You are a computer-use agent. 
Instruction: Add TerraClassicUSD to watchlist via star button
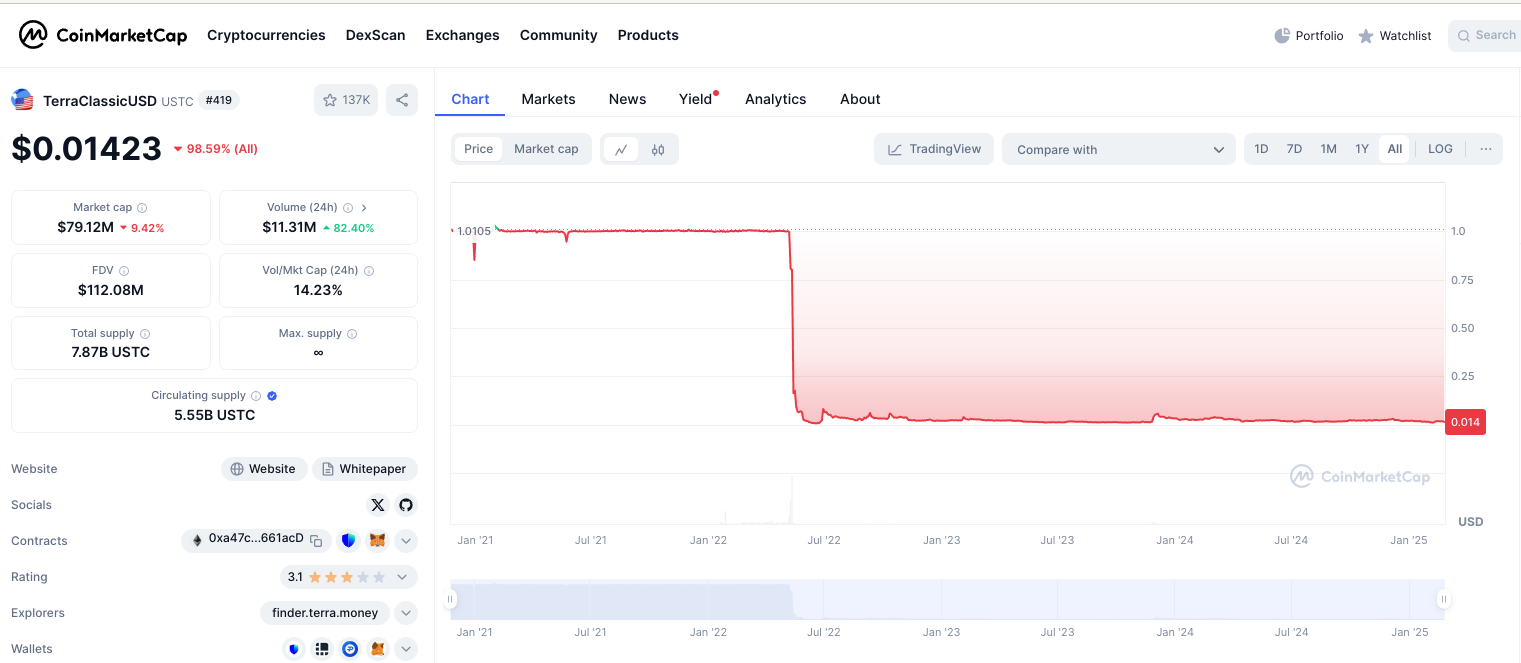tap(346, 100)
